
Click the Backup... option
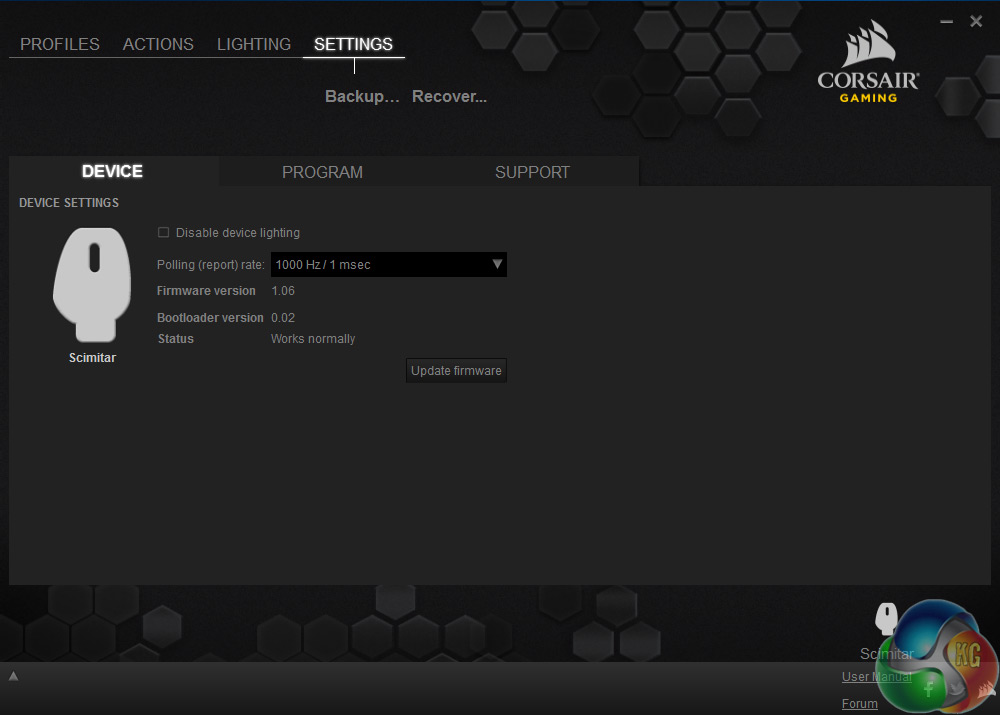(362, 96)
